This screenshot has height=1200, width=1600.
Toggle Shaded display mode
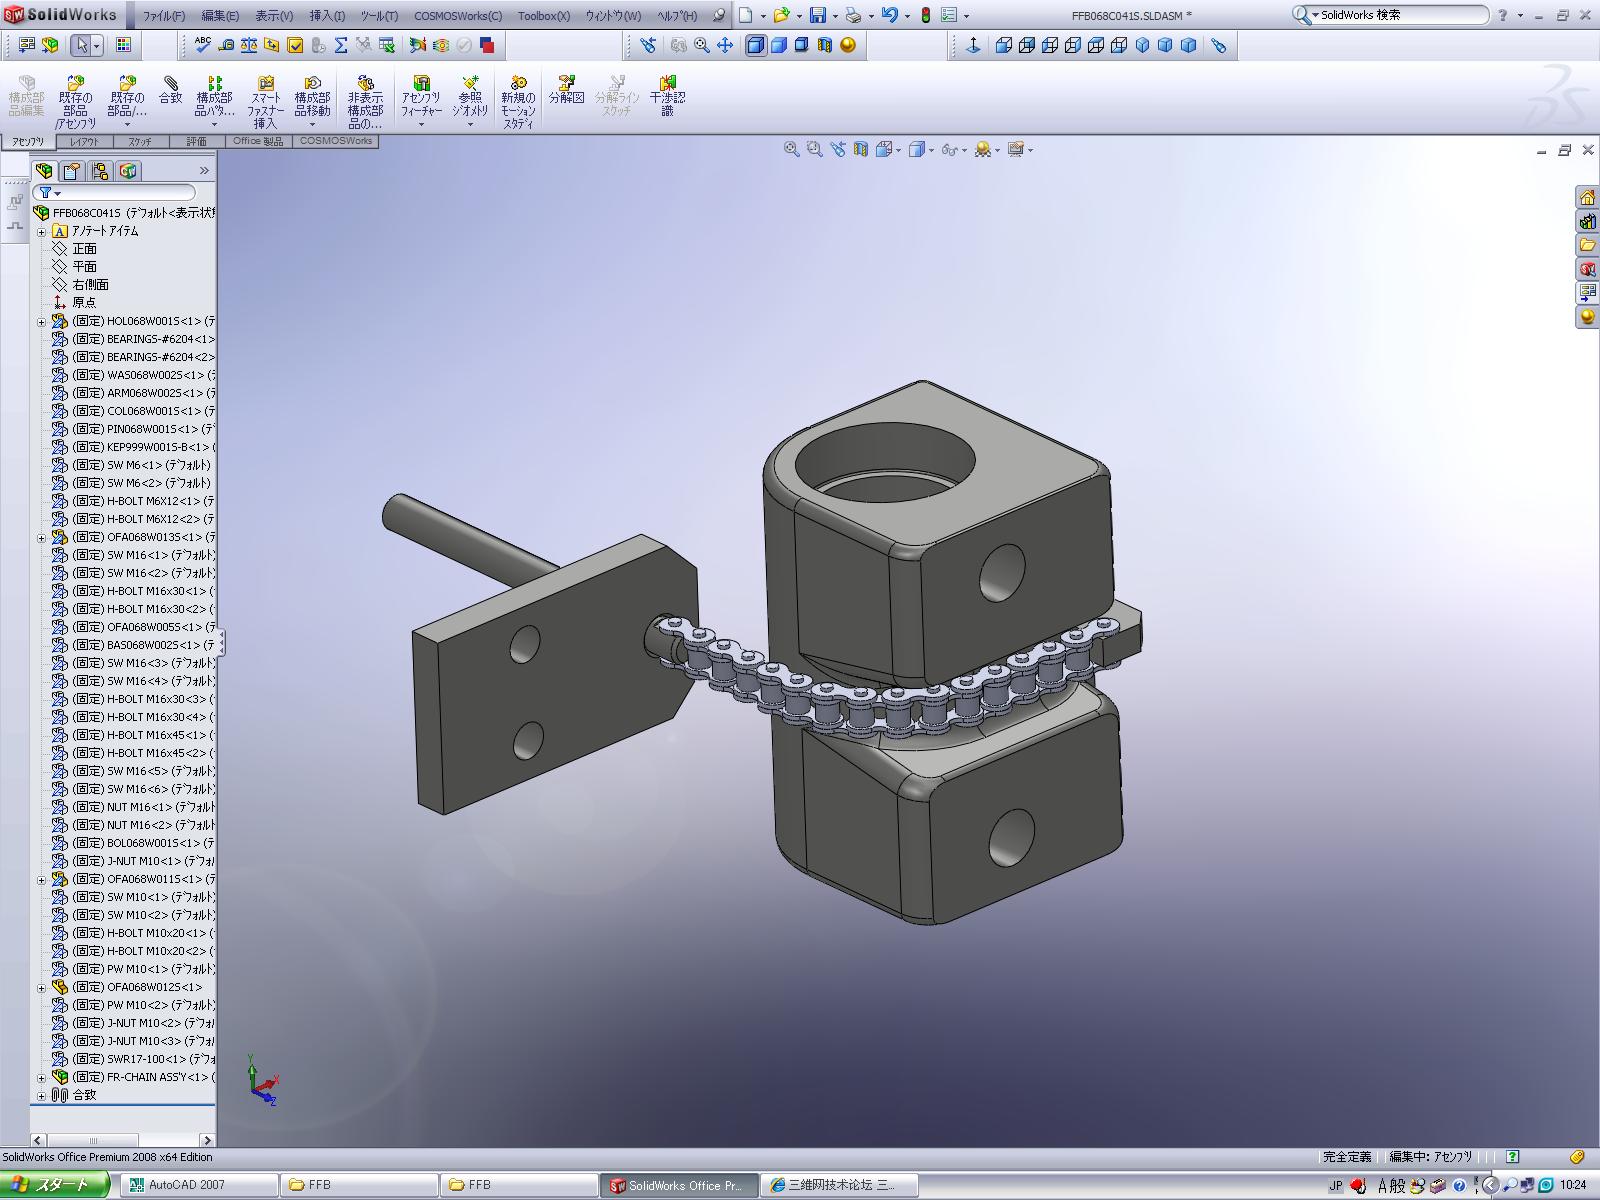779,45
